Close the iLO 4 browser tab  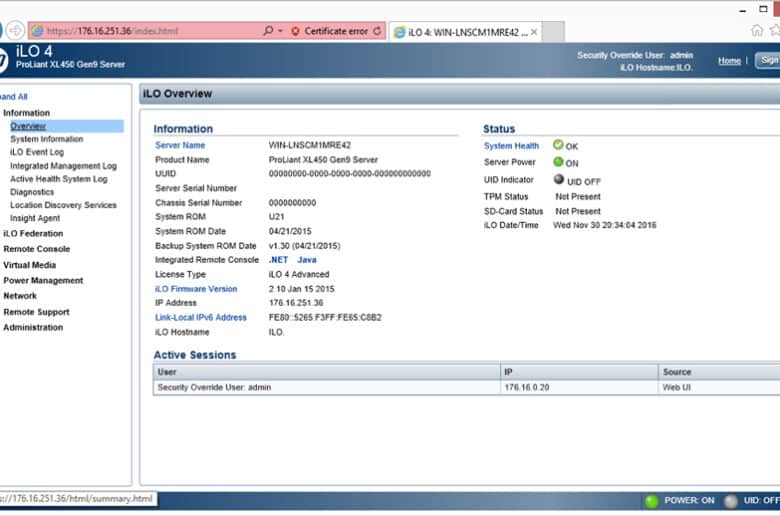click(534, 32)
